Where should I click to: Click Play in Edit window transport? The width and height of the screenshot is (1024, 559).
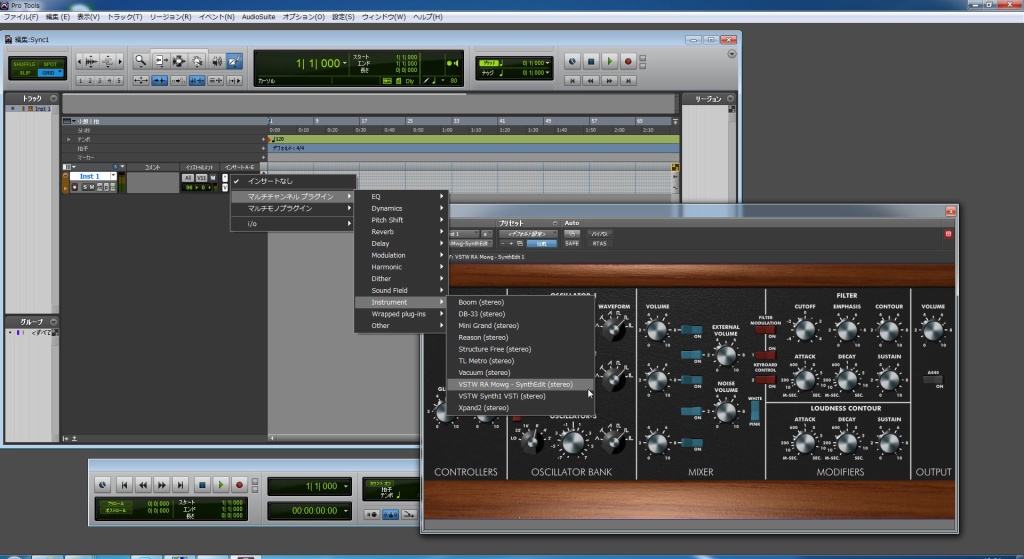coord(610,61)
